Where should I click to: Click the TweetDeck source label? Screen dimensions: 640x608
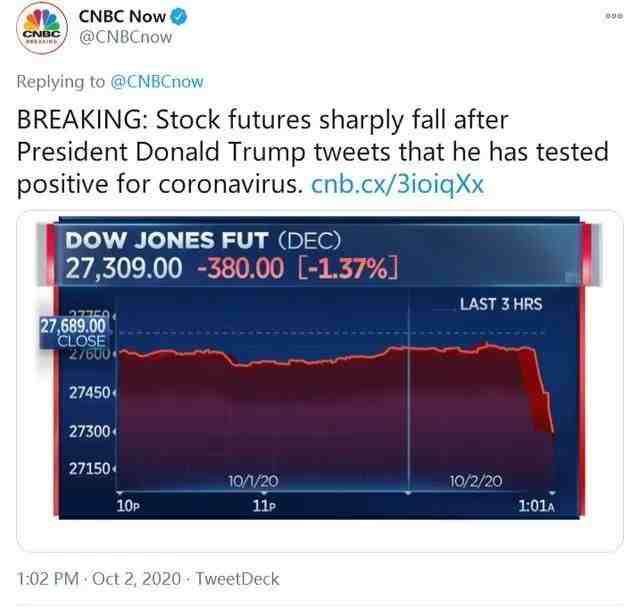pyautogui.click(x=238, y=578)
